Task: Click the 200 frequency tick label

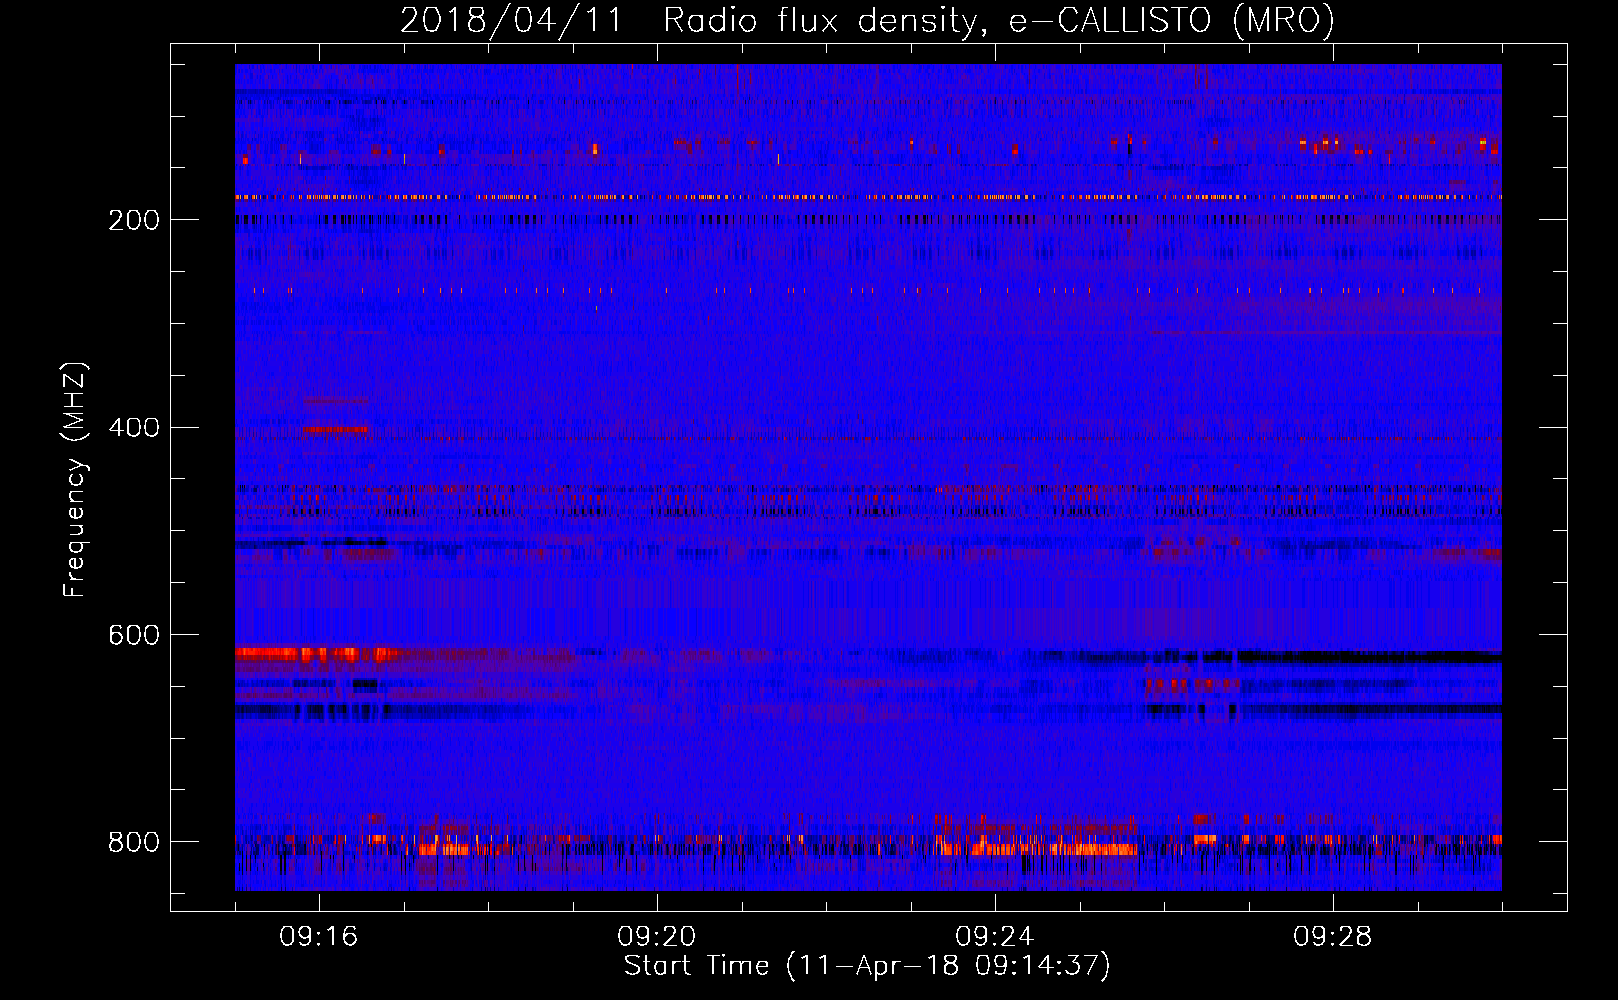Action: (134, 220)
